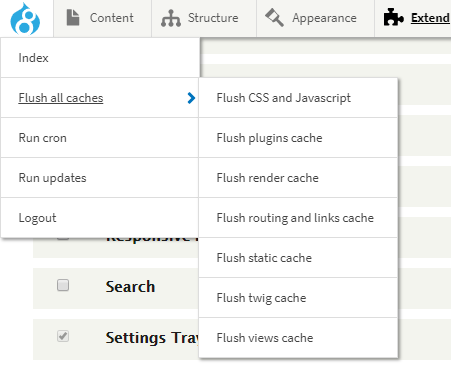Click Run cron menu entry

[100, 138]
